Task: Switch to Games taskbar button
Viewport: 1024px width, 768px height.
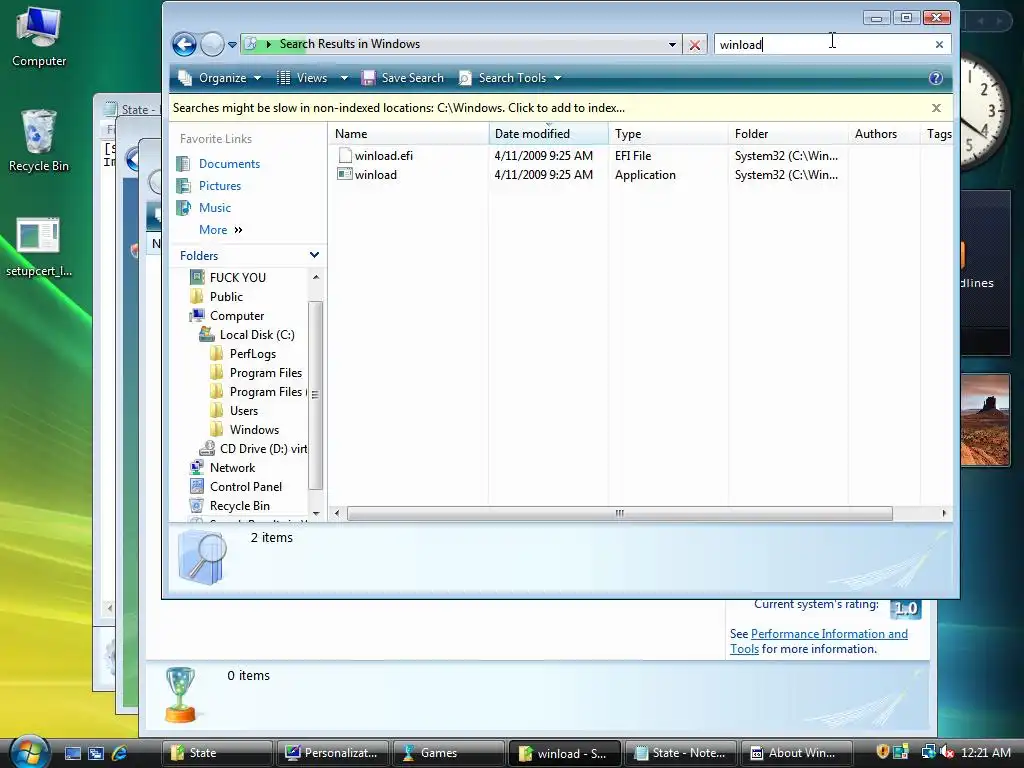Action: (x=448, y=753)
